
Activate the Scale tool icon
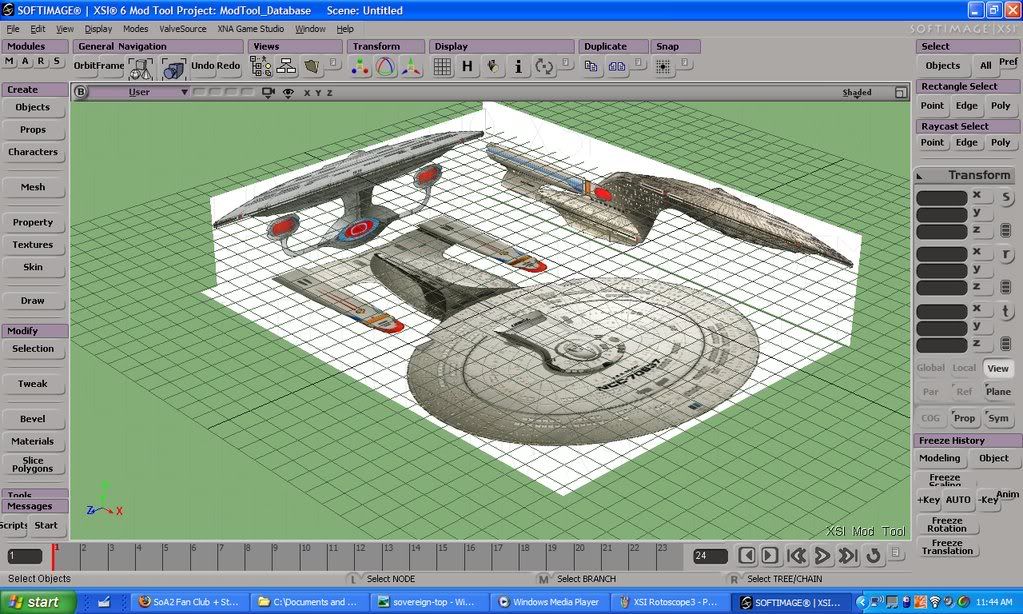click(360, 67)
